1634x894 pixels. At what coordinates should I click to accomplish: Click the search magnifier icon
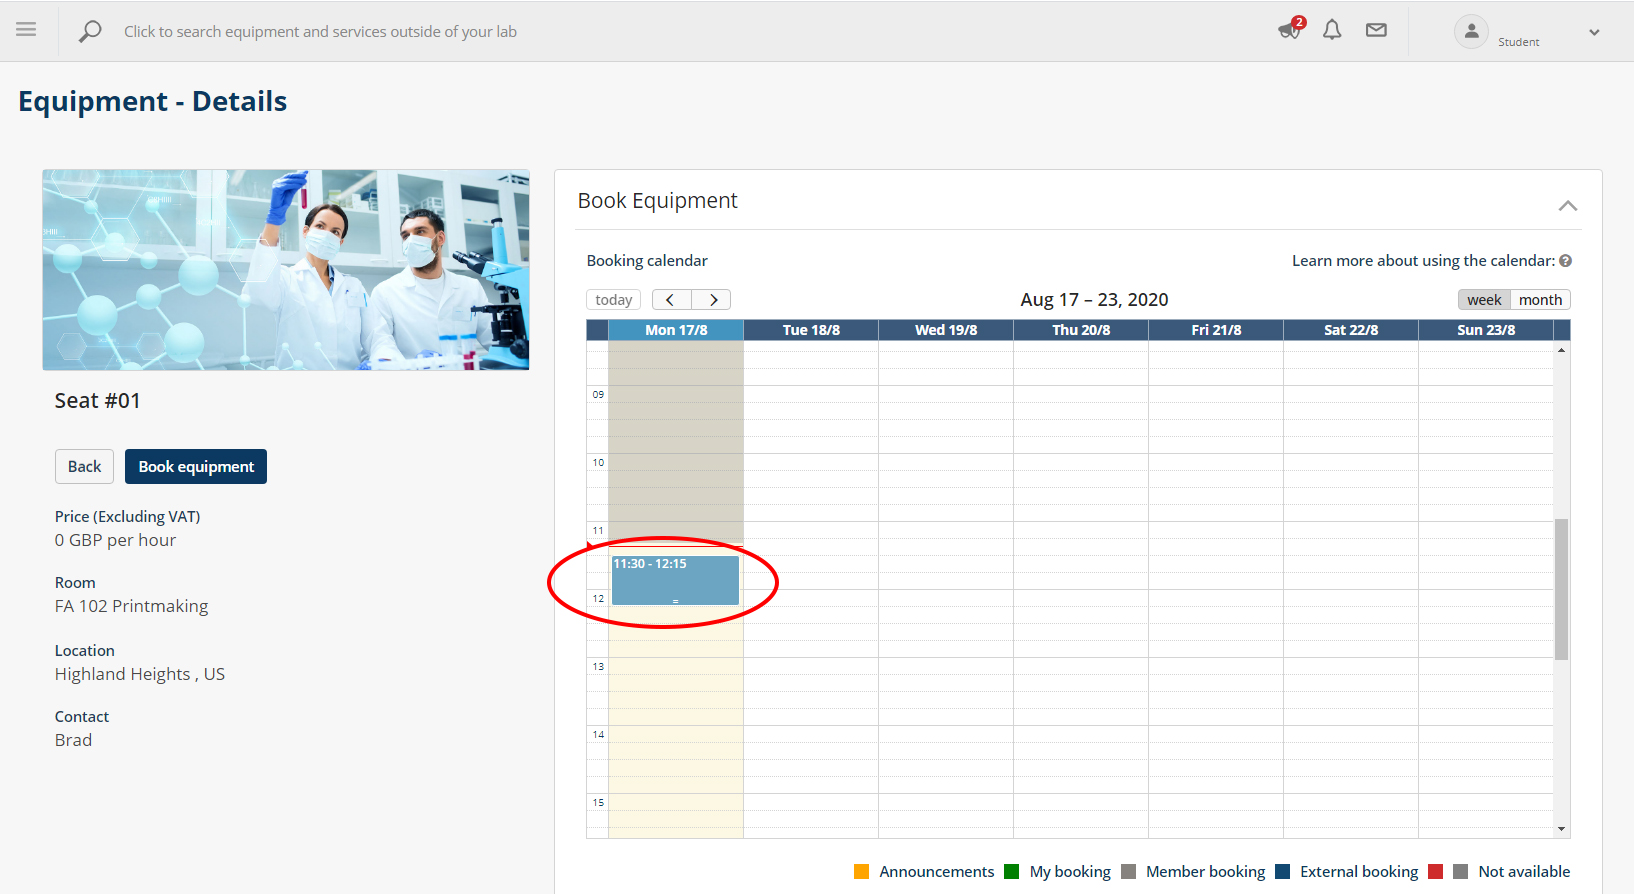90,32
